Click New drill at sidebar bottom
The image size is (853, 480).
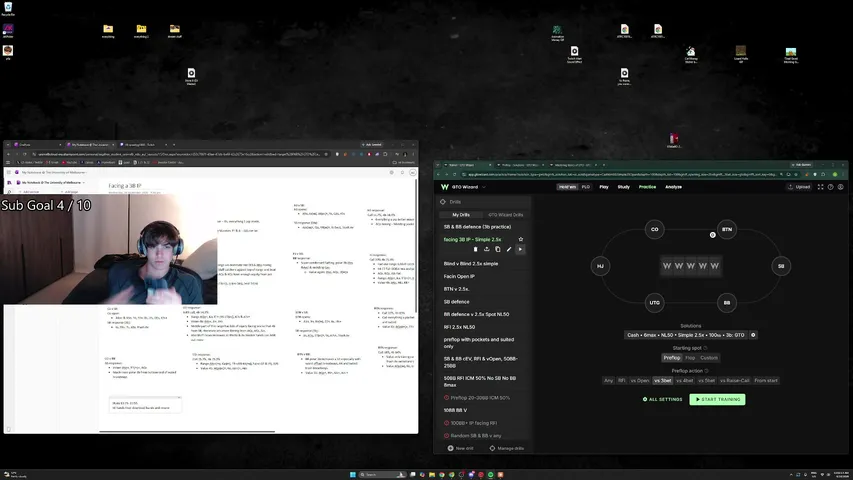click(x=460, y=448)
